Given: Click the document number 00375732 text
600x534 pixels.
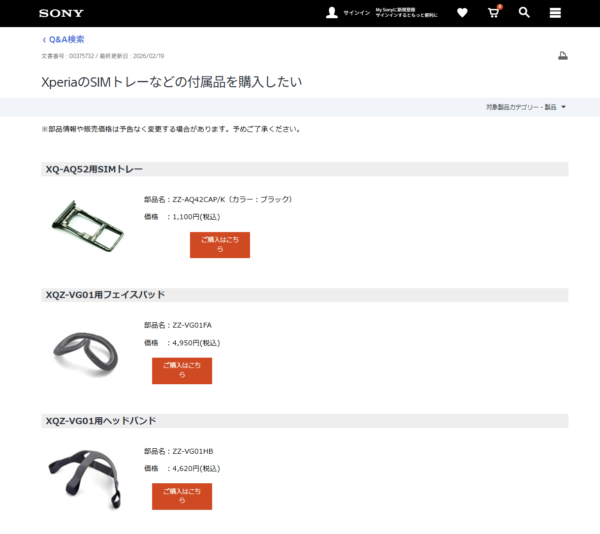Looking at the screenshot, I should coord(67,56).
